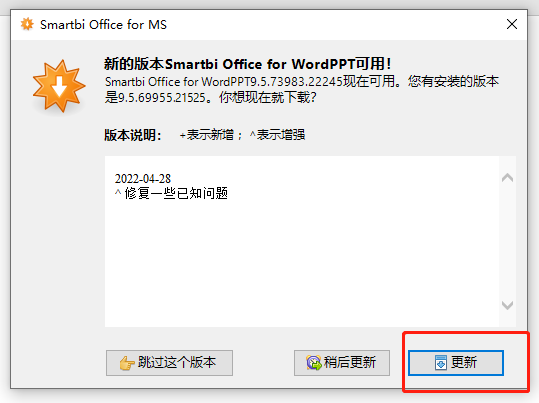Image resolution: width=539 pixels, height=403 pixels.
Task: Click the 稍后更新 button
Action: [x=342, y=363]
